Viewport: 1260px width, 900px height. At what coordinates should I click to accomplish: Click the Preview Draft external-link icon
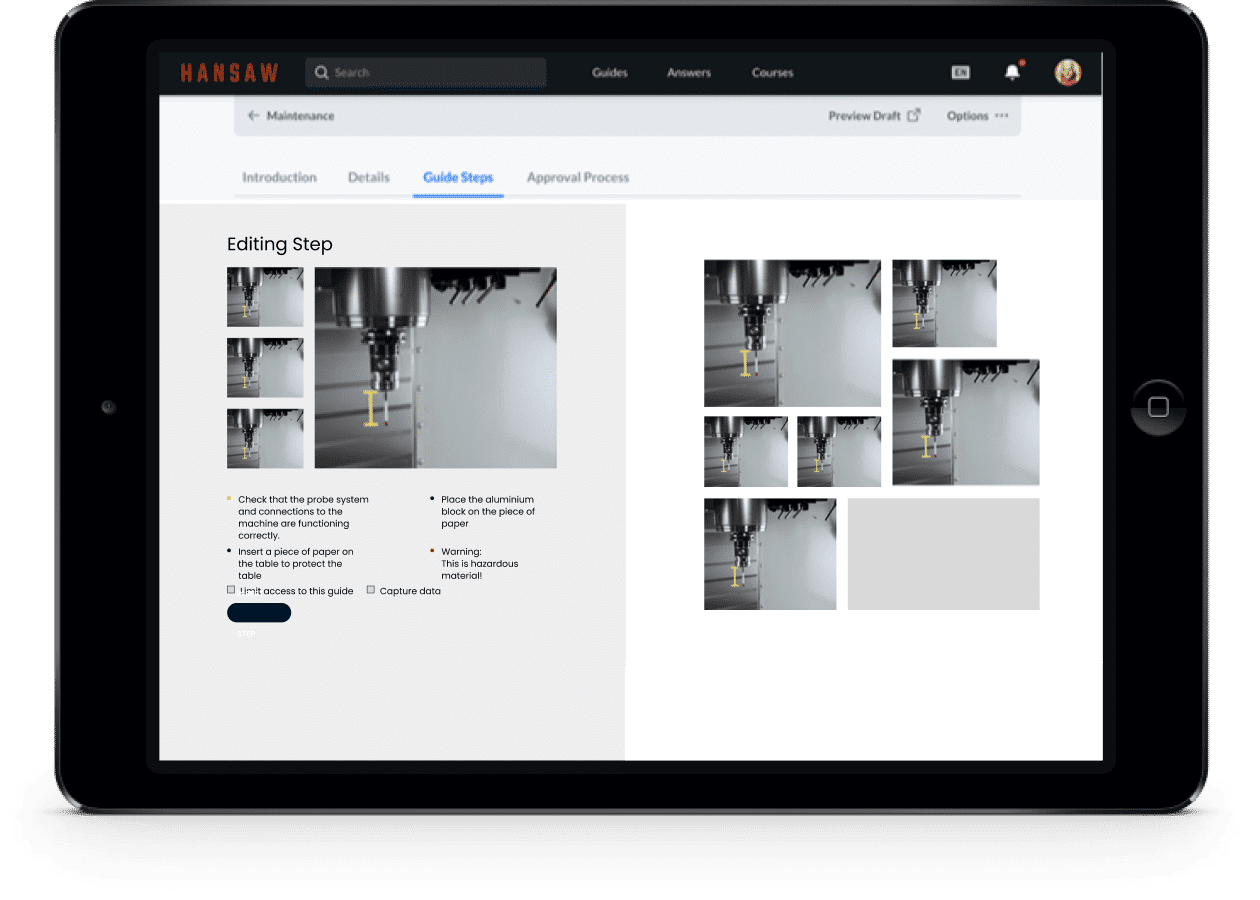913,116
